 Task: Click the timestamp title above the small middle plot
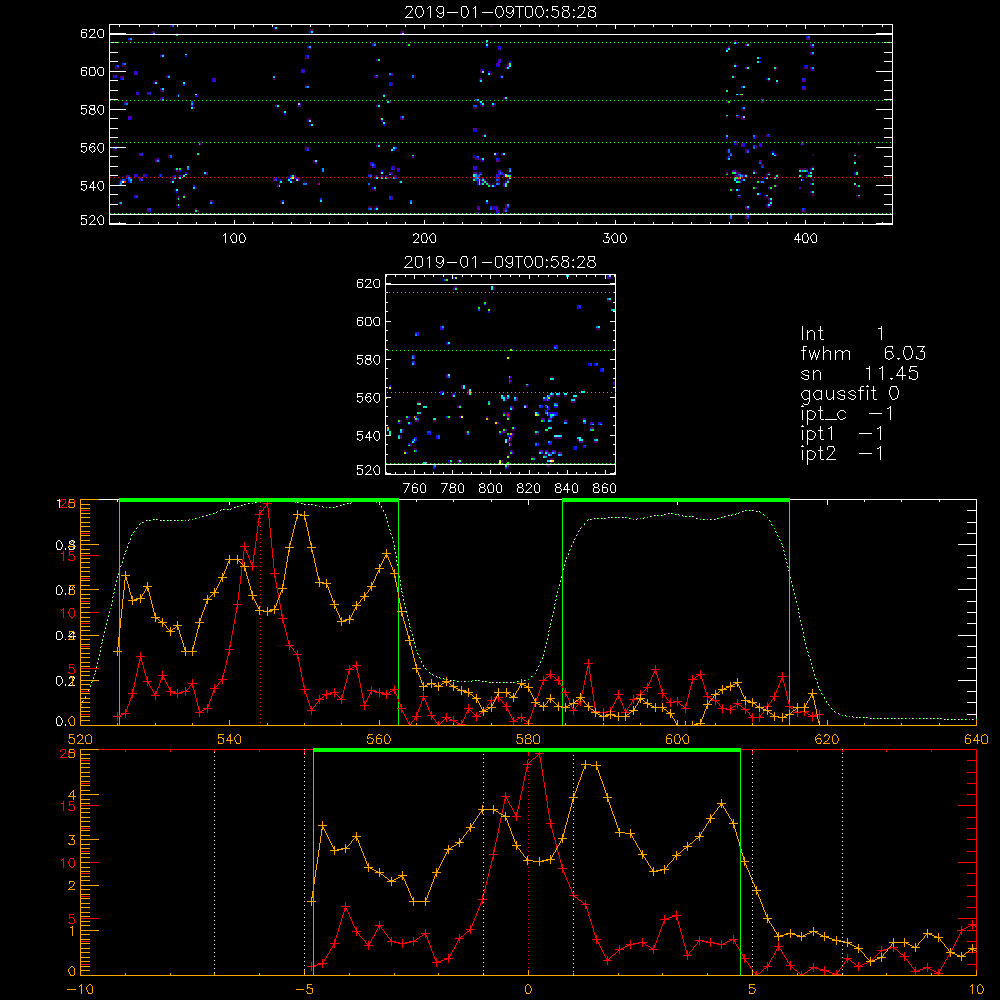(500, 262)
